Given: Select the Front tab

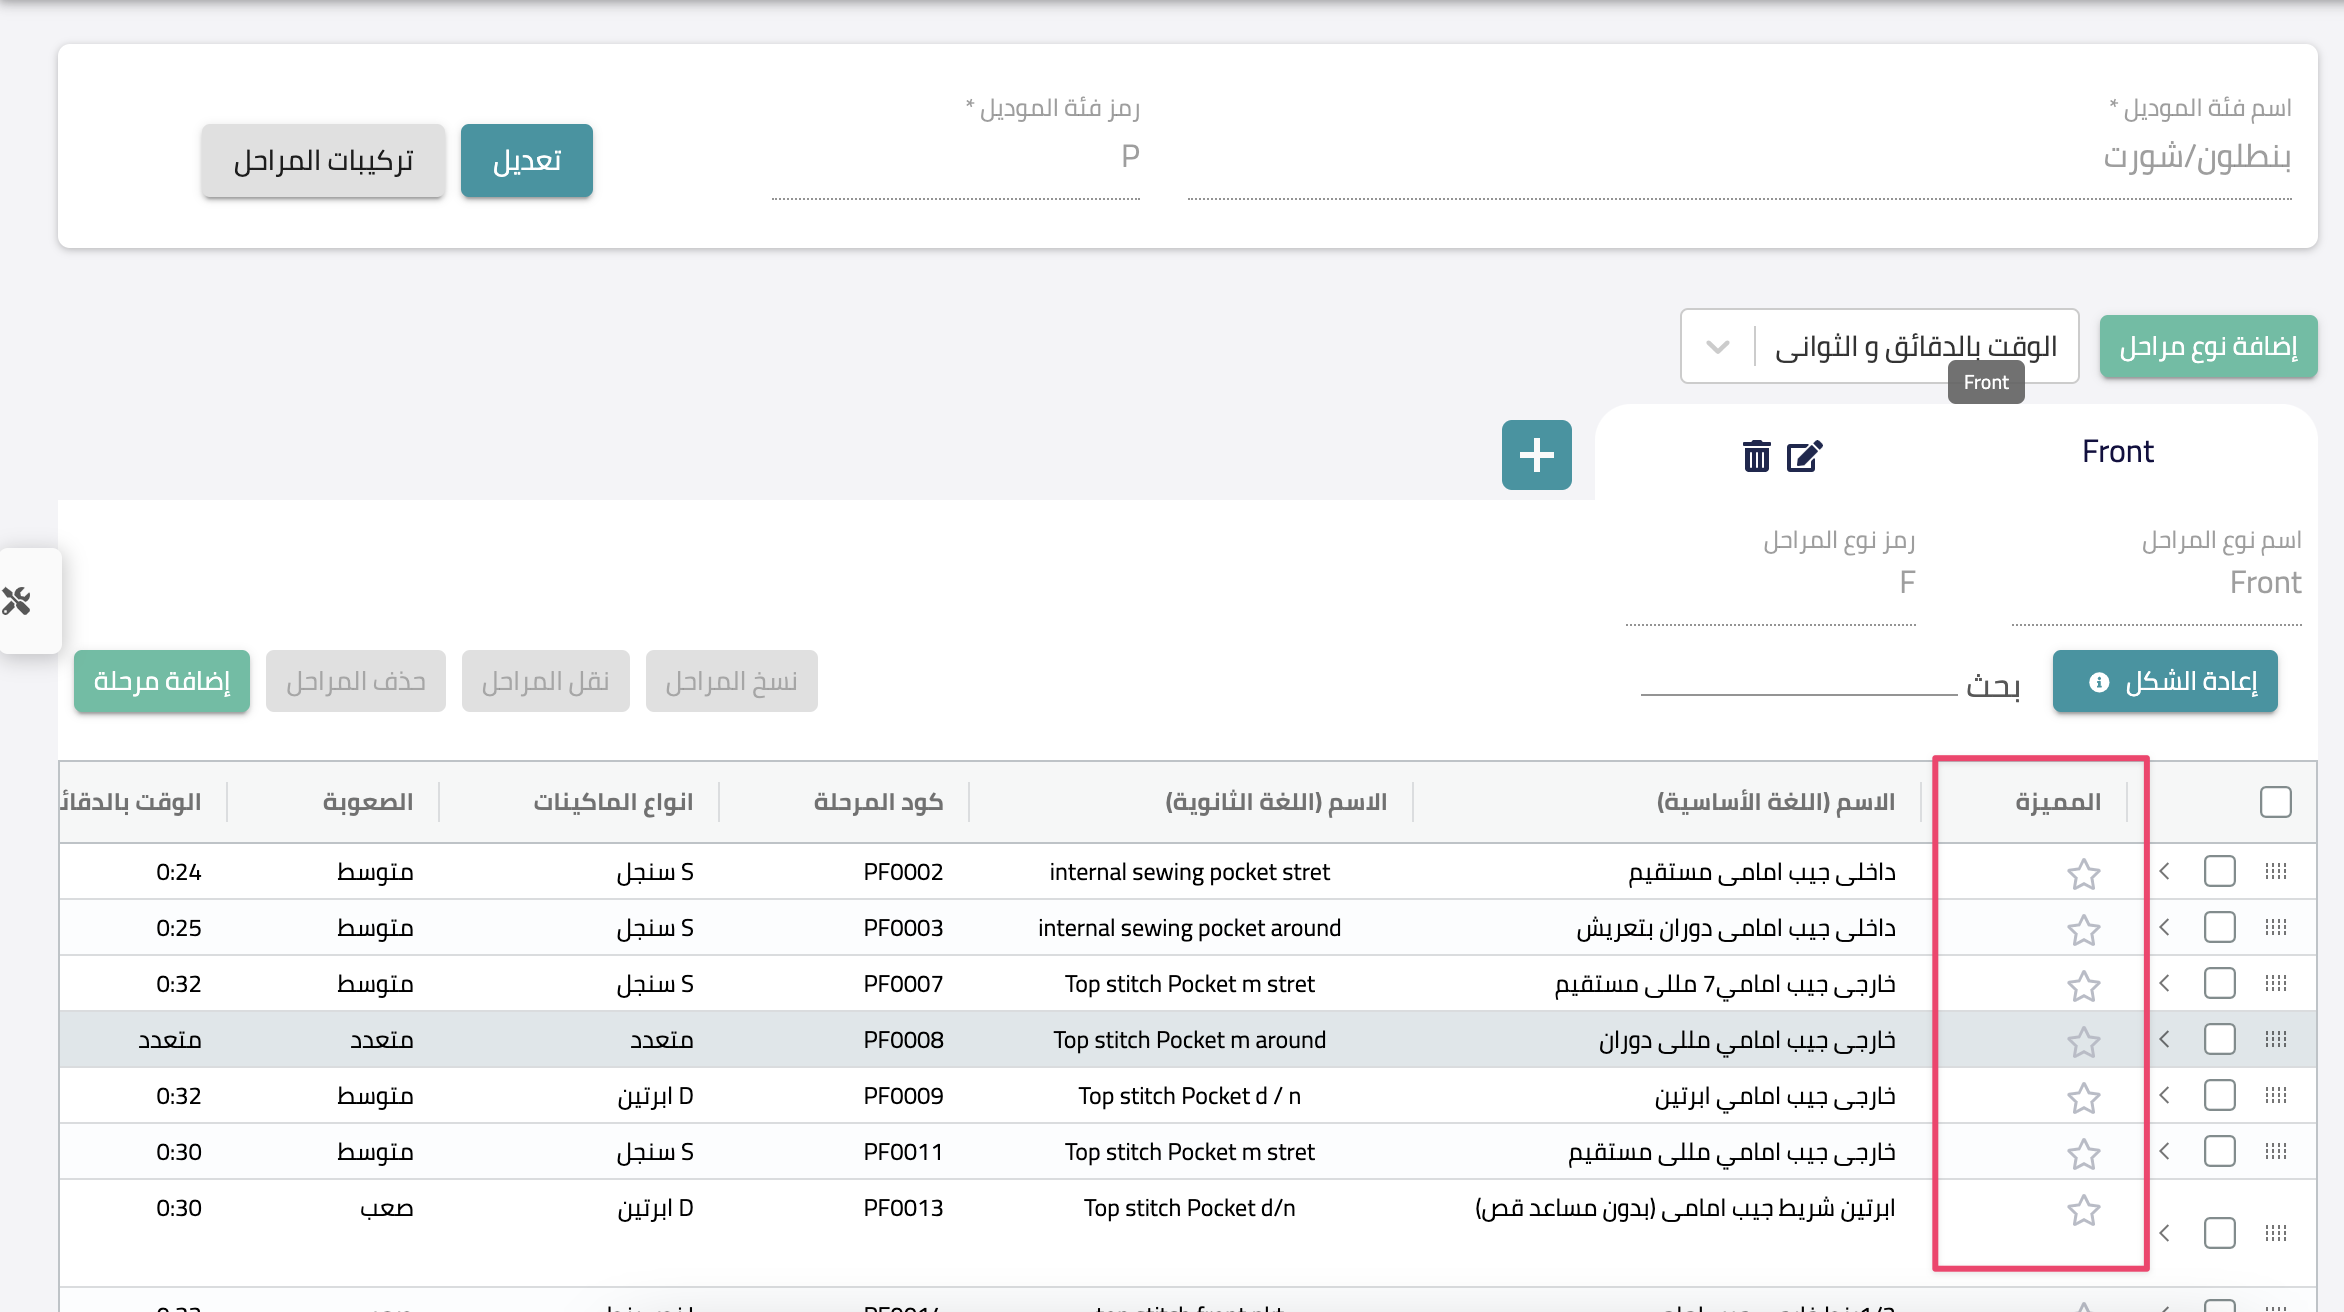Looking at the screenshot, I should (x=2117, y=452).
